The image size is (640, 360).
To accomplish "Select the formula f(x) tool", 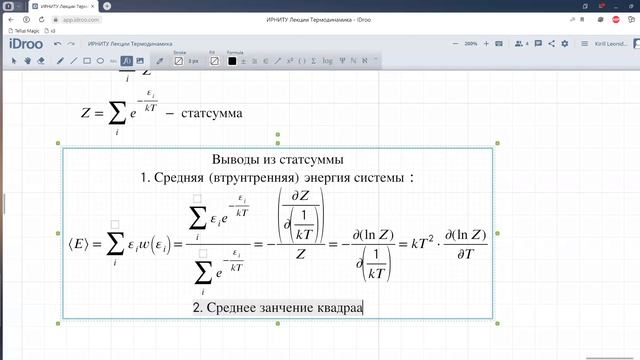I will pos(127,61).
